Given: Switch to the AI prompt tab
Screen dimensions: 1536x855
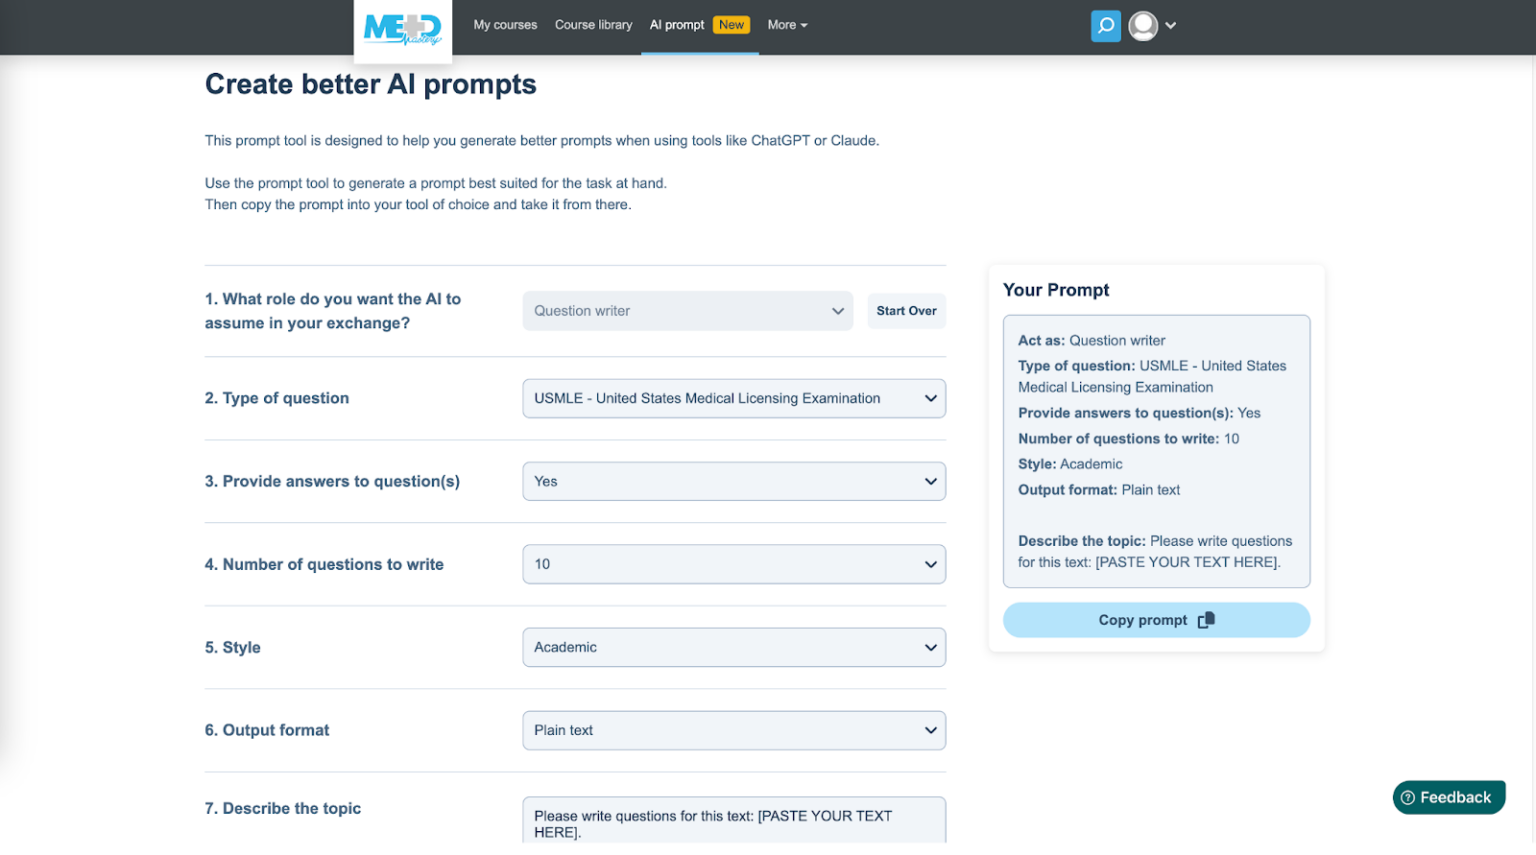Looking at the screenshot, I should coord(677,25).
